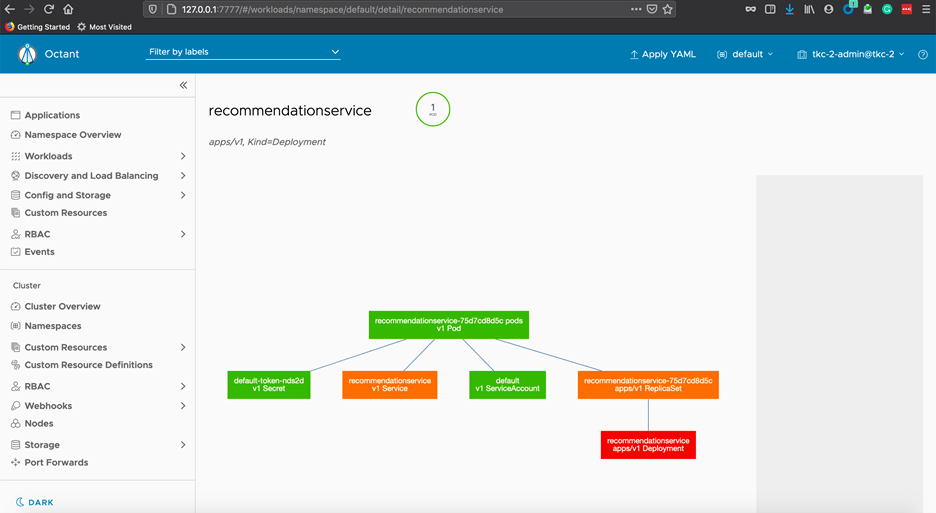Open the help question mark icon
The image size is (936, 513).
(x=922, y=54)
